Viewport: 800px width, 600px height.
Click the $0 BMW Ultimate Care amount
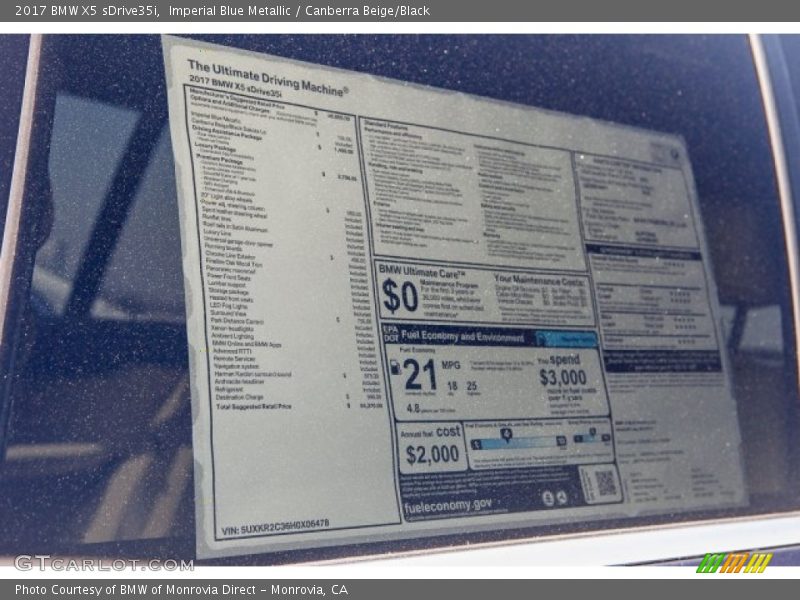click(400, 296)
